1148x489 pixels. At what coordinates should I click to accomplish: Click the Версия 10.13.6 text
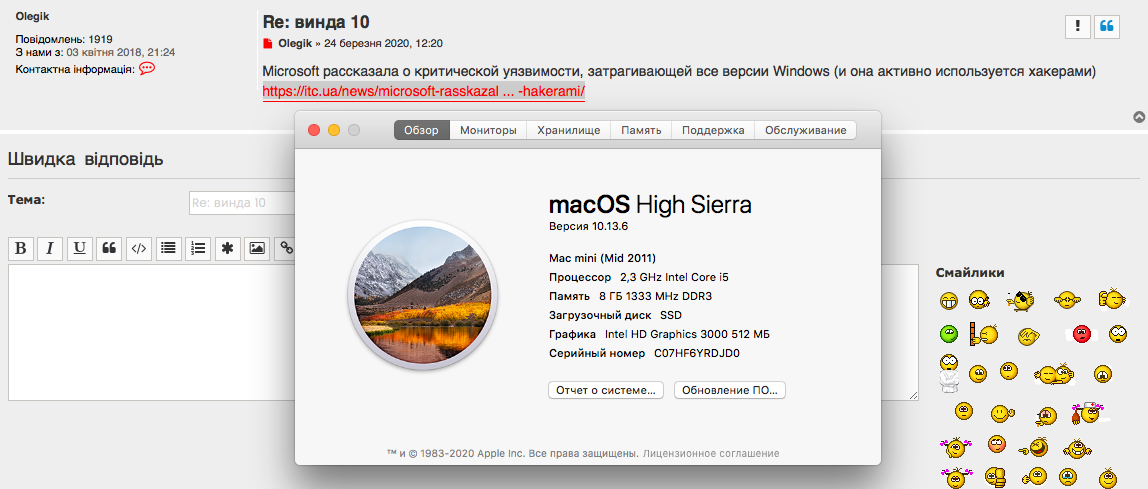click(x=589, y=225)
